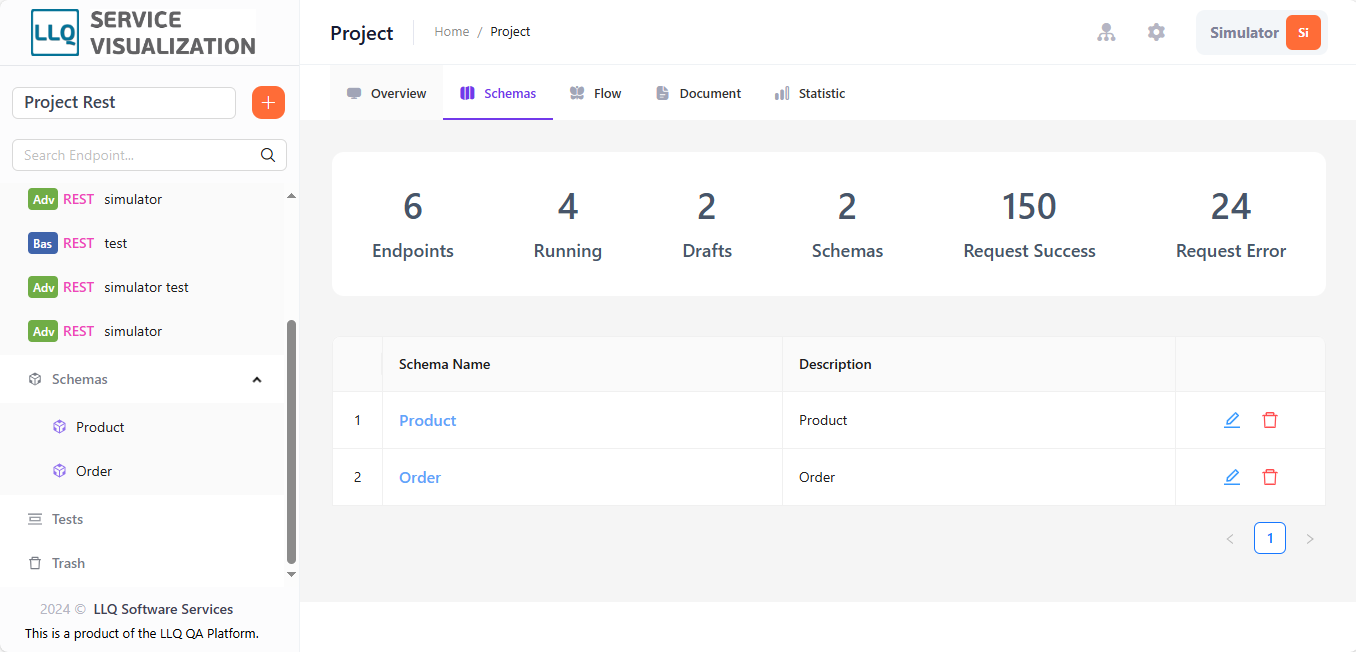Click the orange Si avatar badge
Viewport: 1356px width, 652px height.
click(x=1303, y=32)
